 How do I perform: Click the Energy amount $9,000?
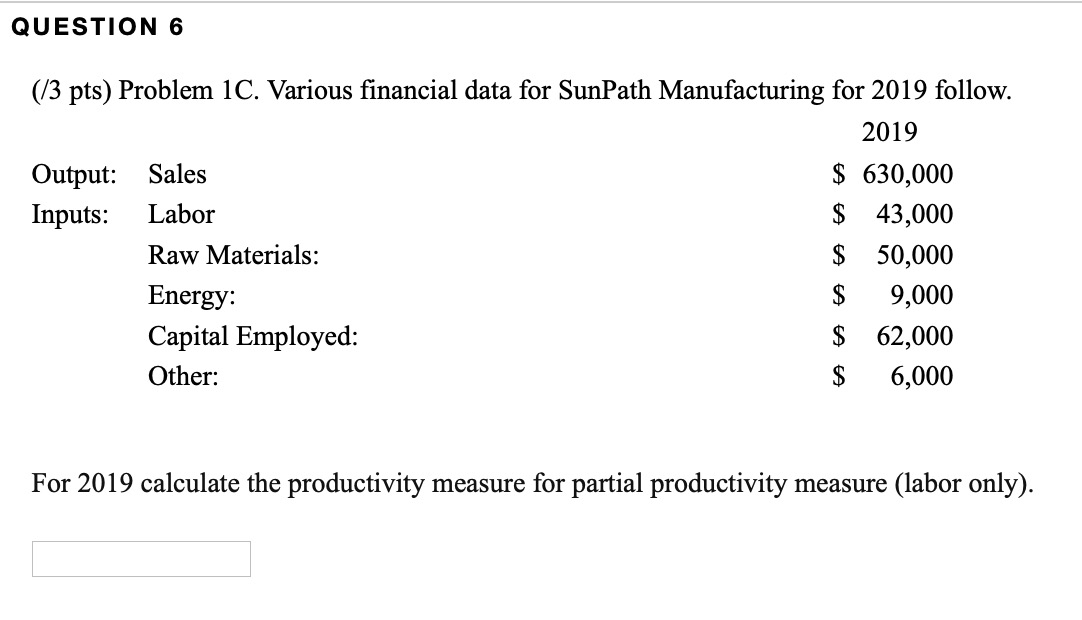click(x=905, y=295)
